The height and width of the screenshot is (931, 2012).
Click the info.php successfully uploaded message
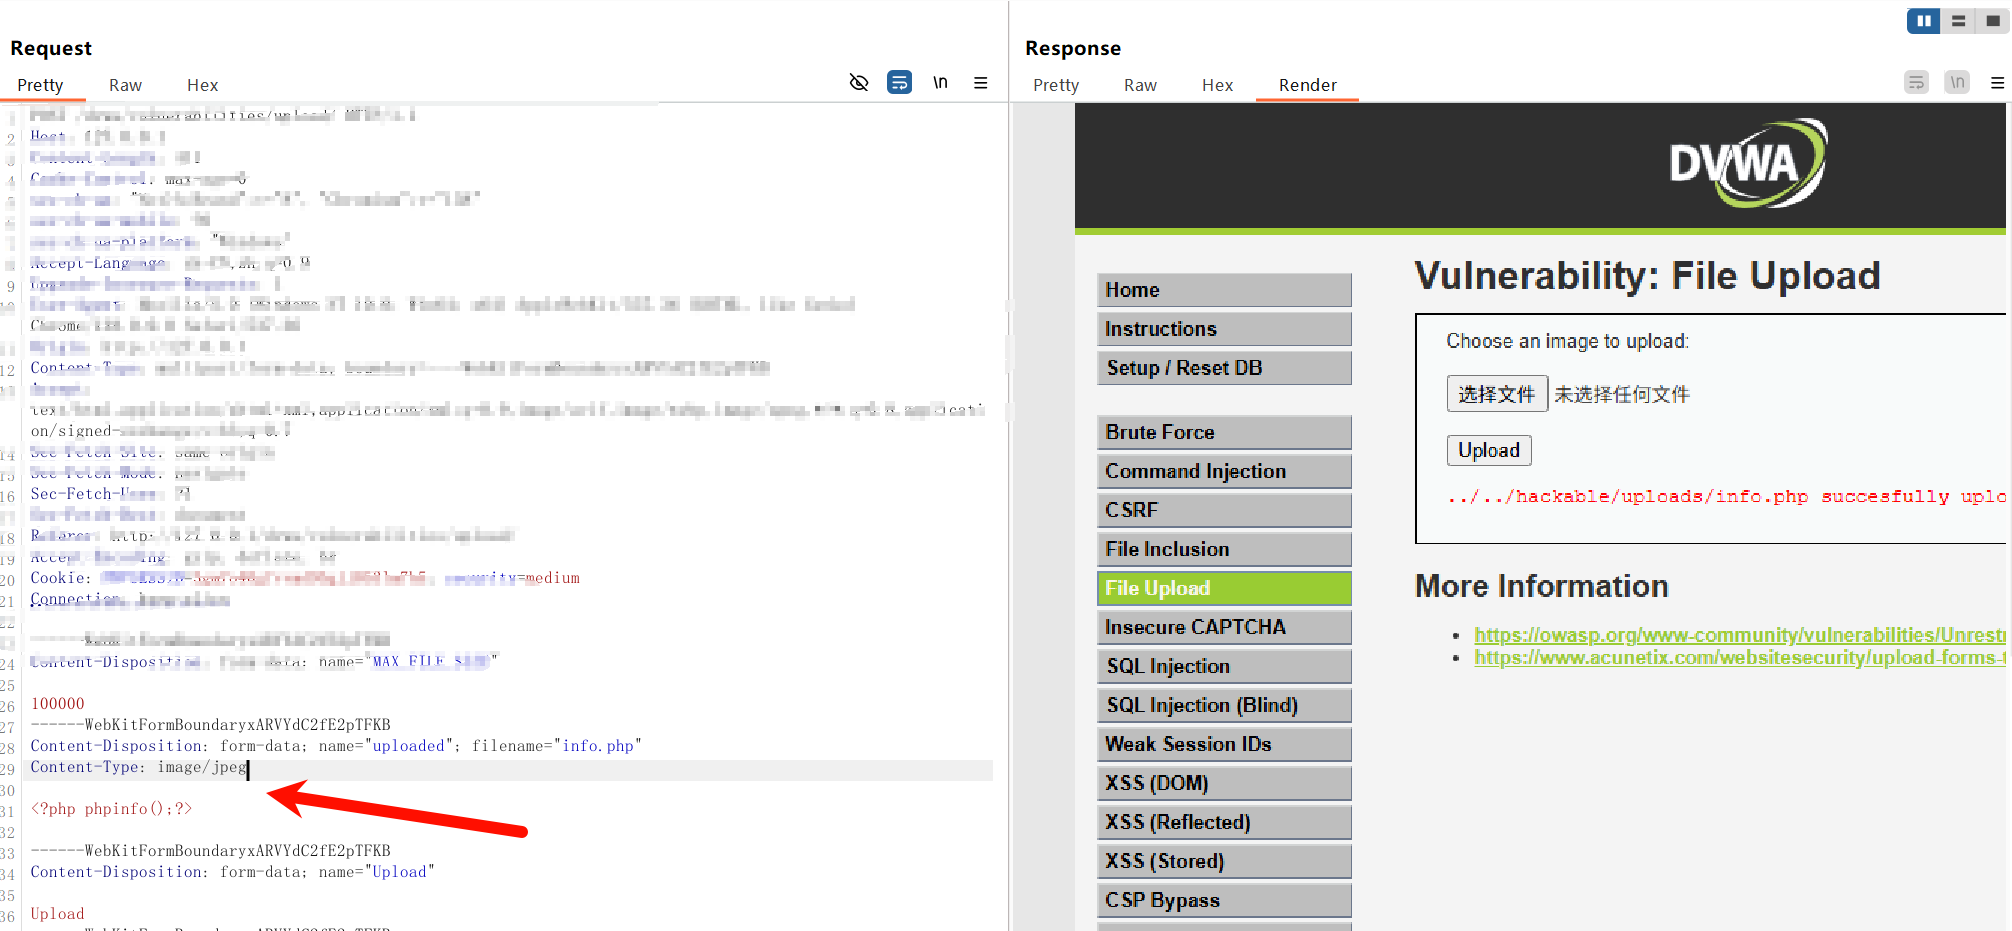point(1726,496)
